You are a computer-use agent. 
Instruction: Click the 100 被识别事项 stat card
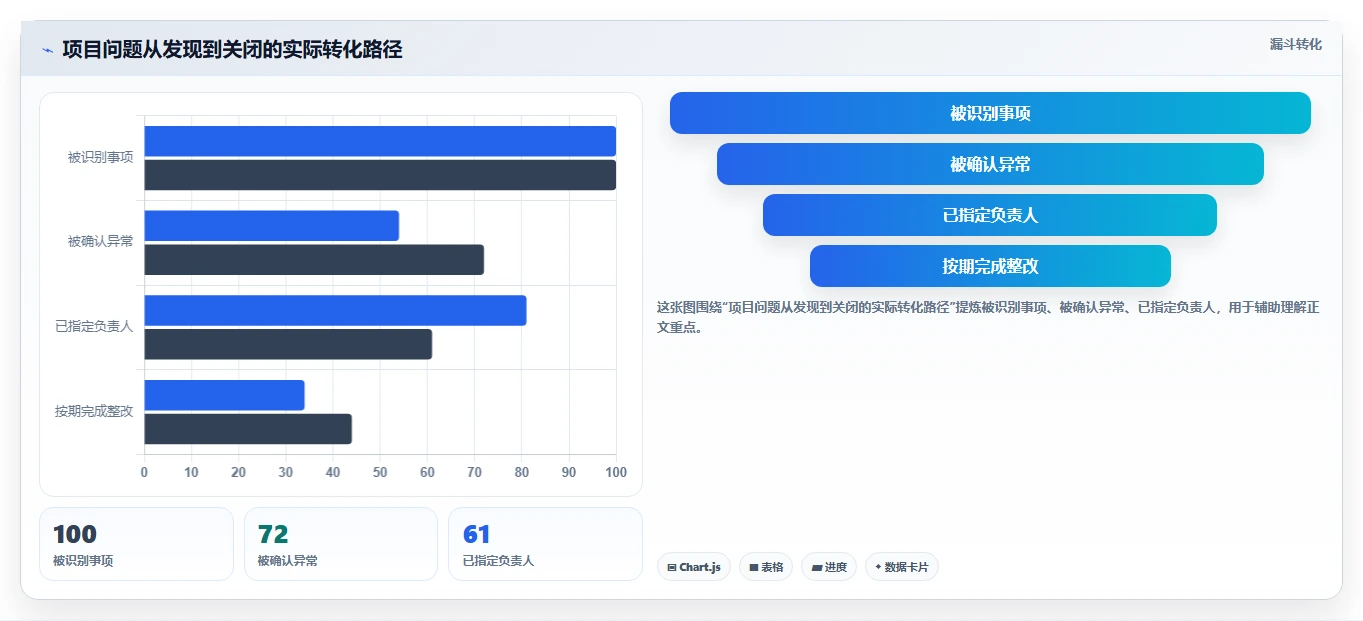[136, 544]
